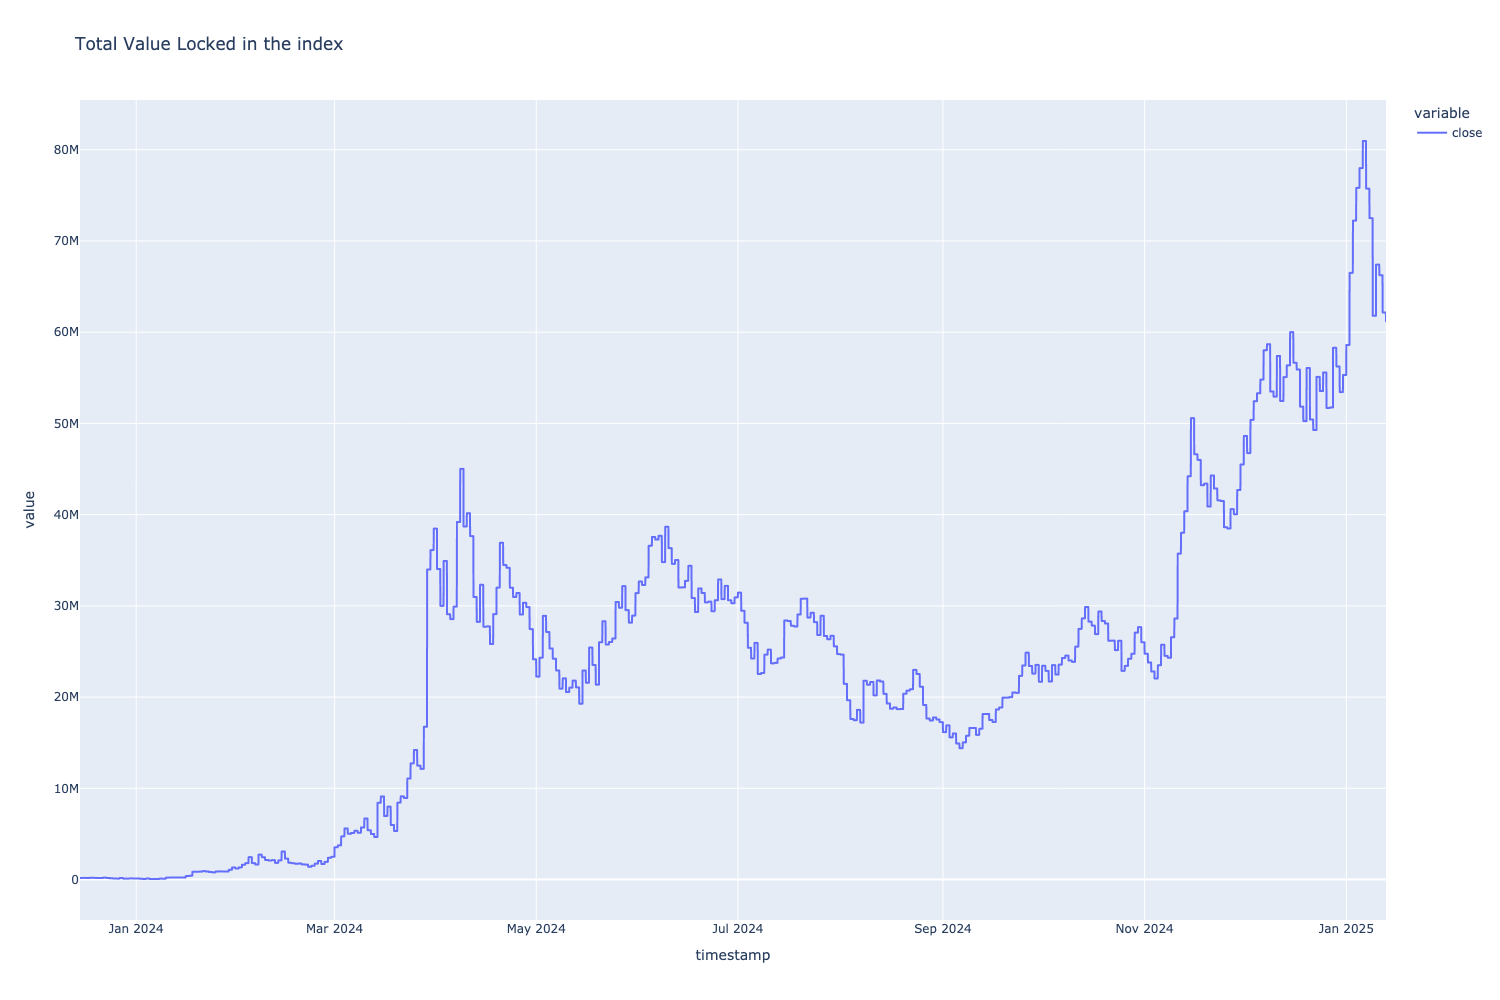1500x1000 pixels.
Task: Click the '30M' y-axis tick label
Action: [x=66, y=606]
